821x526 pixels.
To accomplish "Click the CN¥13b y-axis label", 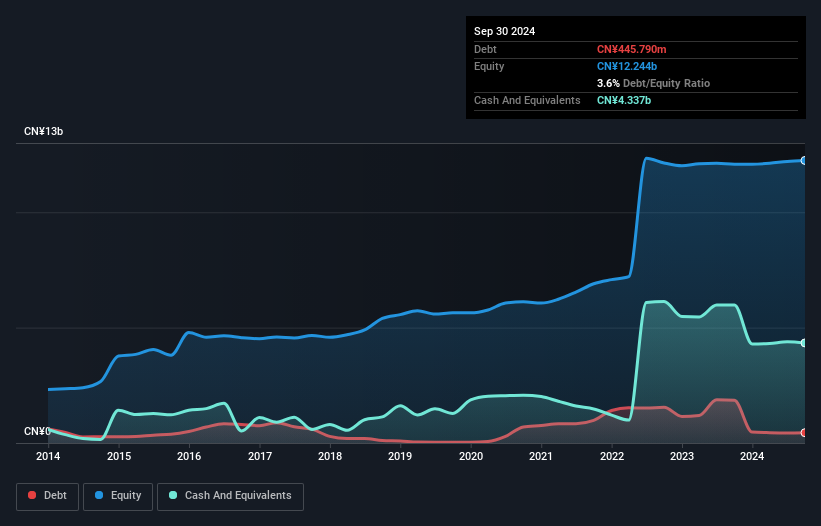I will point(43,131).
